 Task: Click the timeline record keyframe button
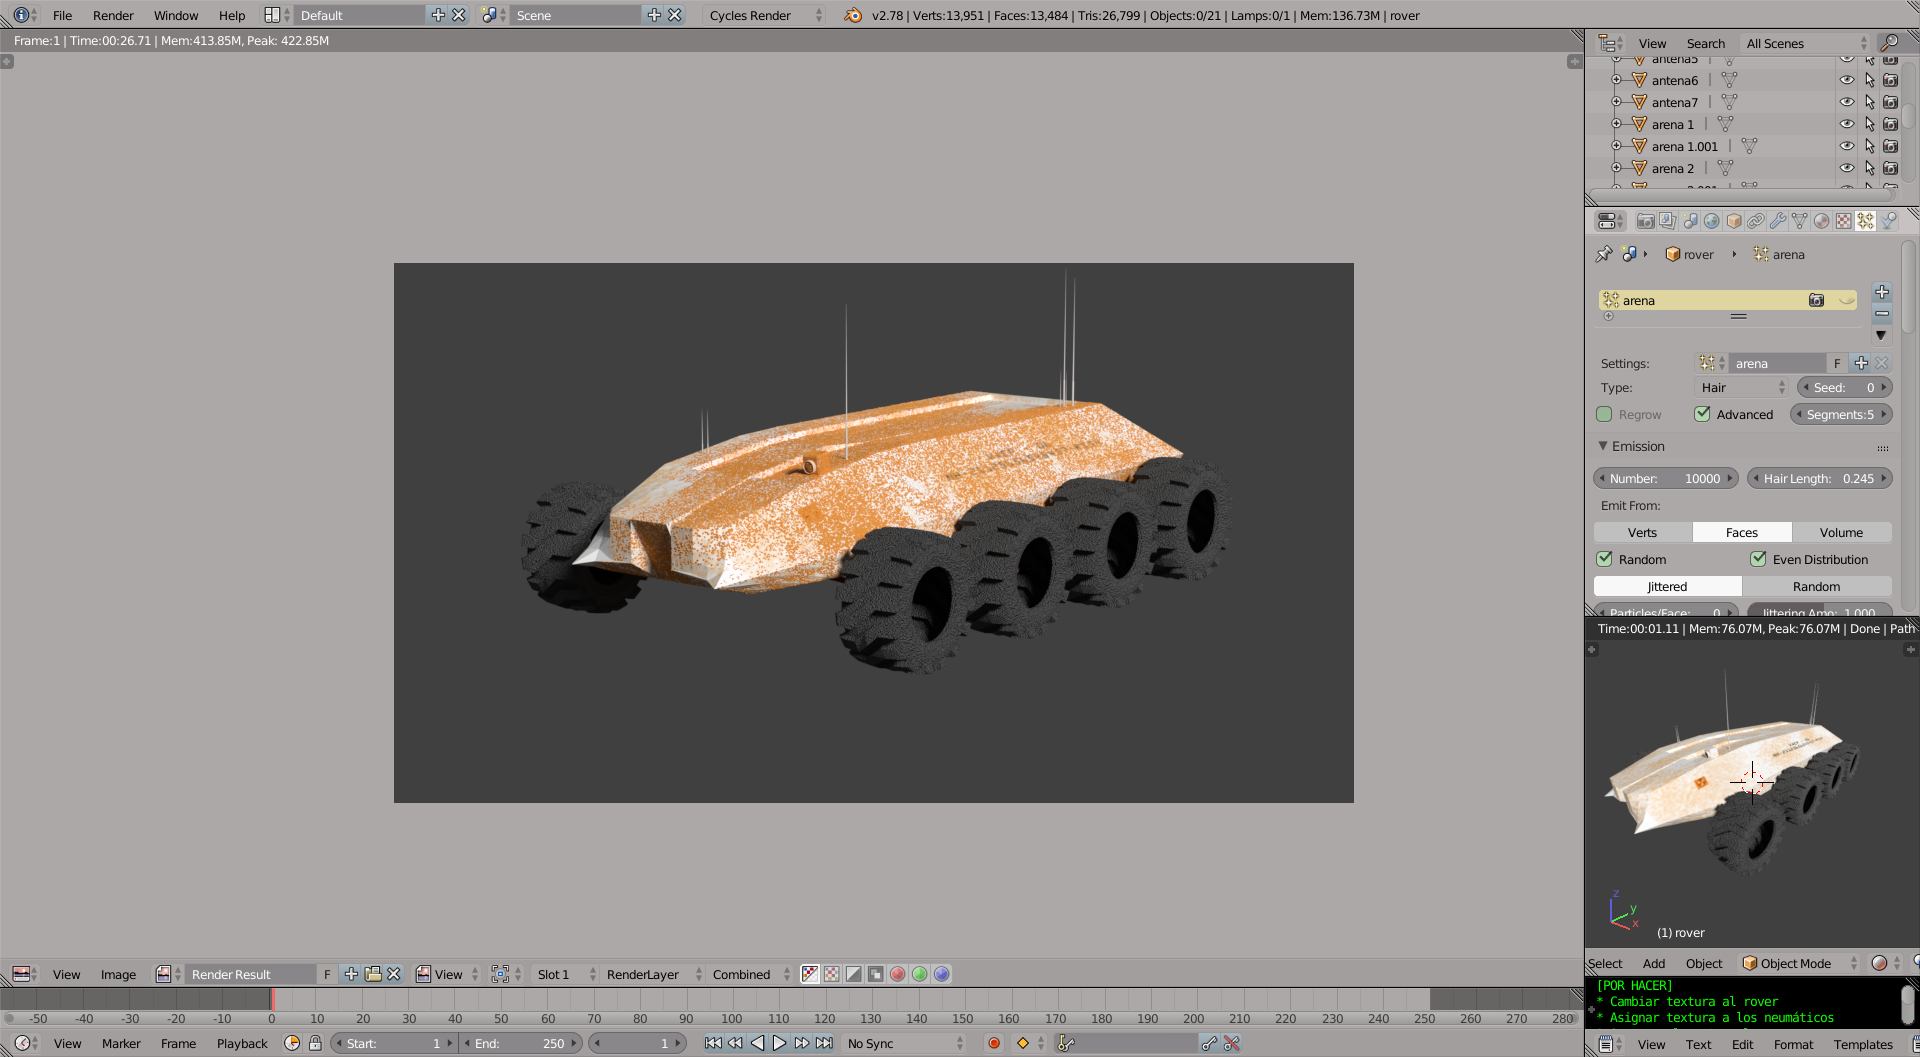[x=994, y=1043]
